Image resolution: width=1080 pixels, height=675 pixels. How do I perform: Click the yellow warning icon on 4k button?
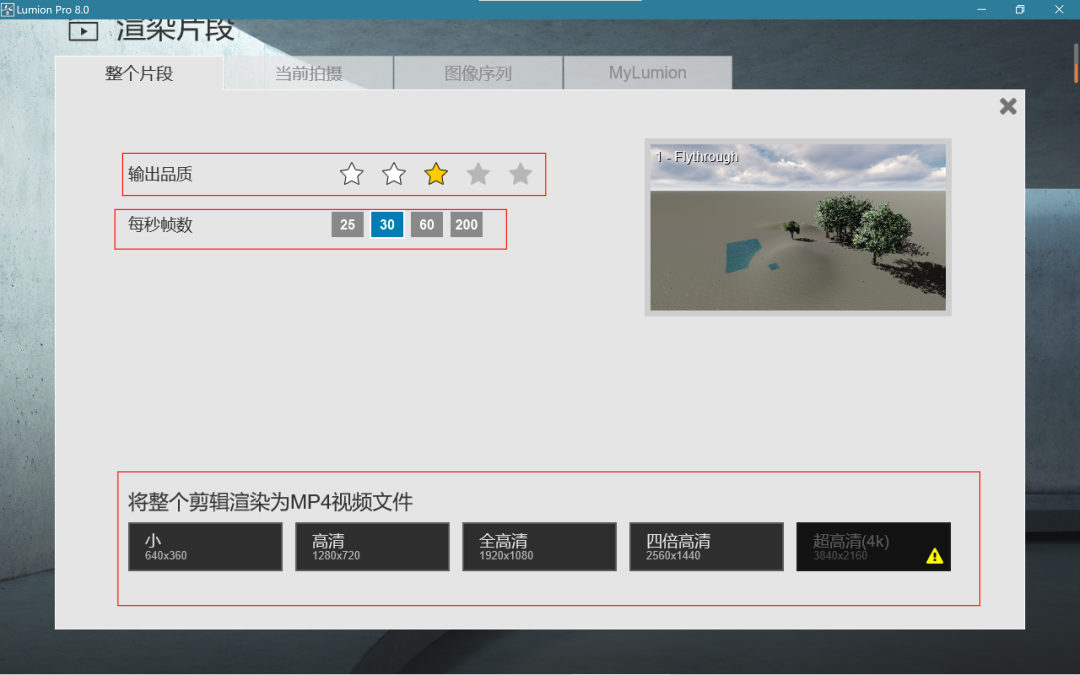pos(935,556)
